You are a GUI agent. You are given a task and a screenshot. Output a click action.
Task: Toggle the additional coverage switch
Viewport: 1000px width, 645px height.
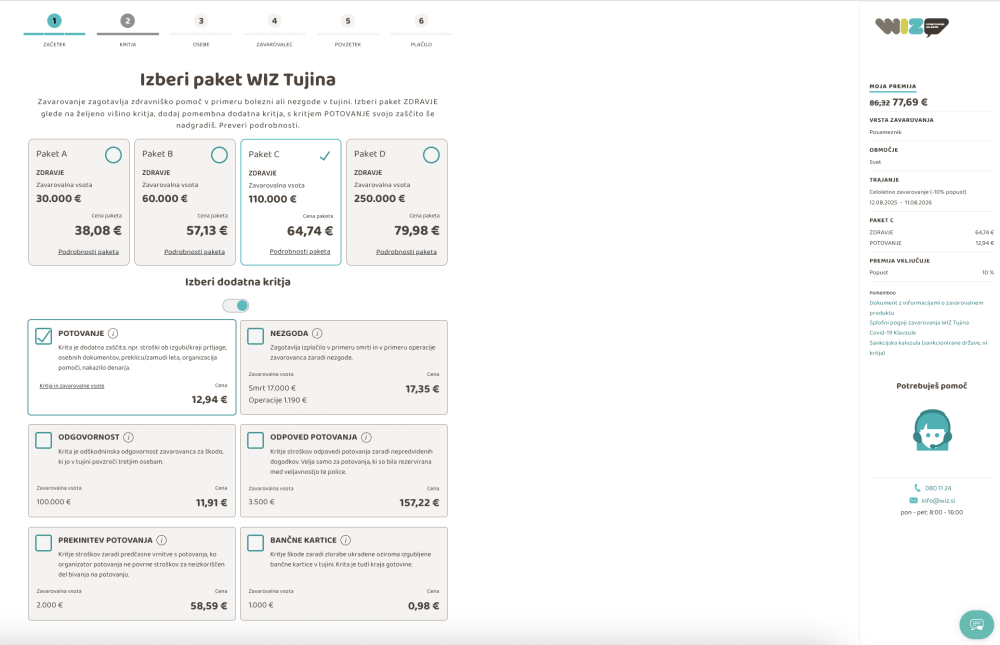click(235, 306)
